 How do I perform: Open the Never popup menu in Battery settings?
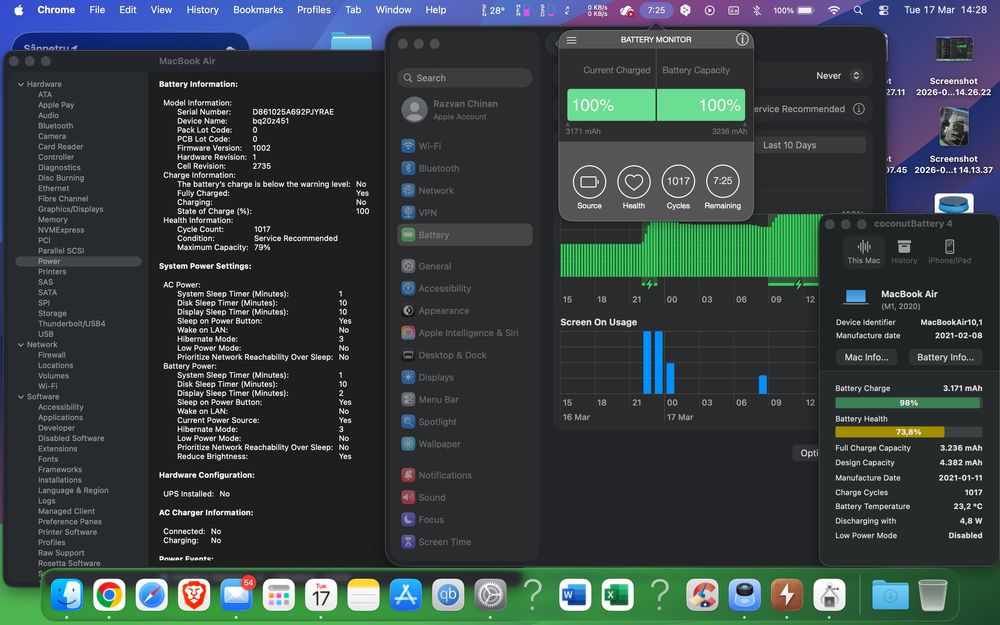[x=838, y=75]
